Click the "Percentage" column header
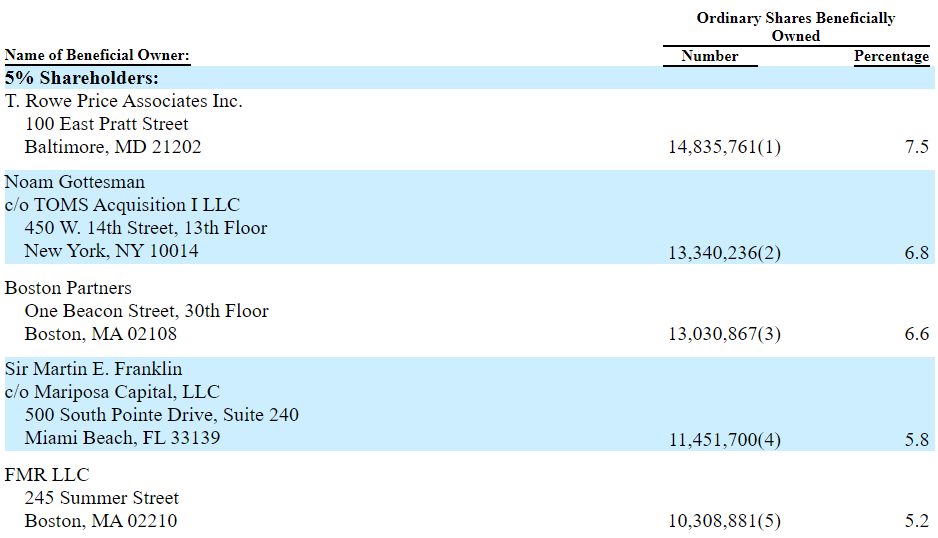 click(x=891, y=56)
